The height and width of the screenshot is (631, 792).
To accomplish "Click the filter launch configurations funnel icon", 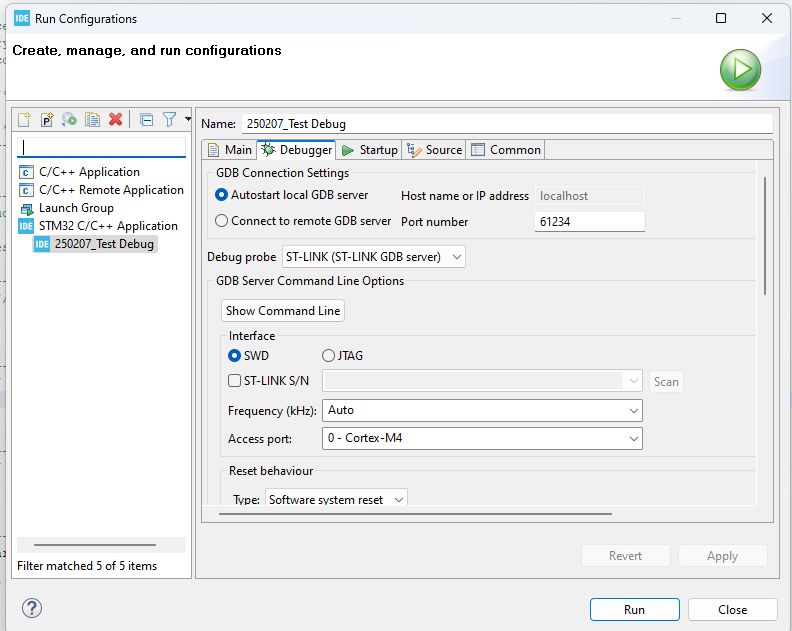I will (x=169, y=119).
